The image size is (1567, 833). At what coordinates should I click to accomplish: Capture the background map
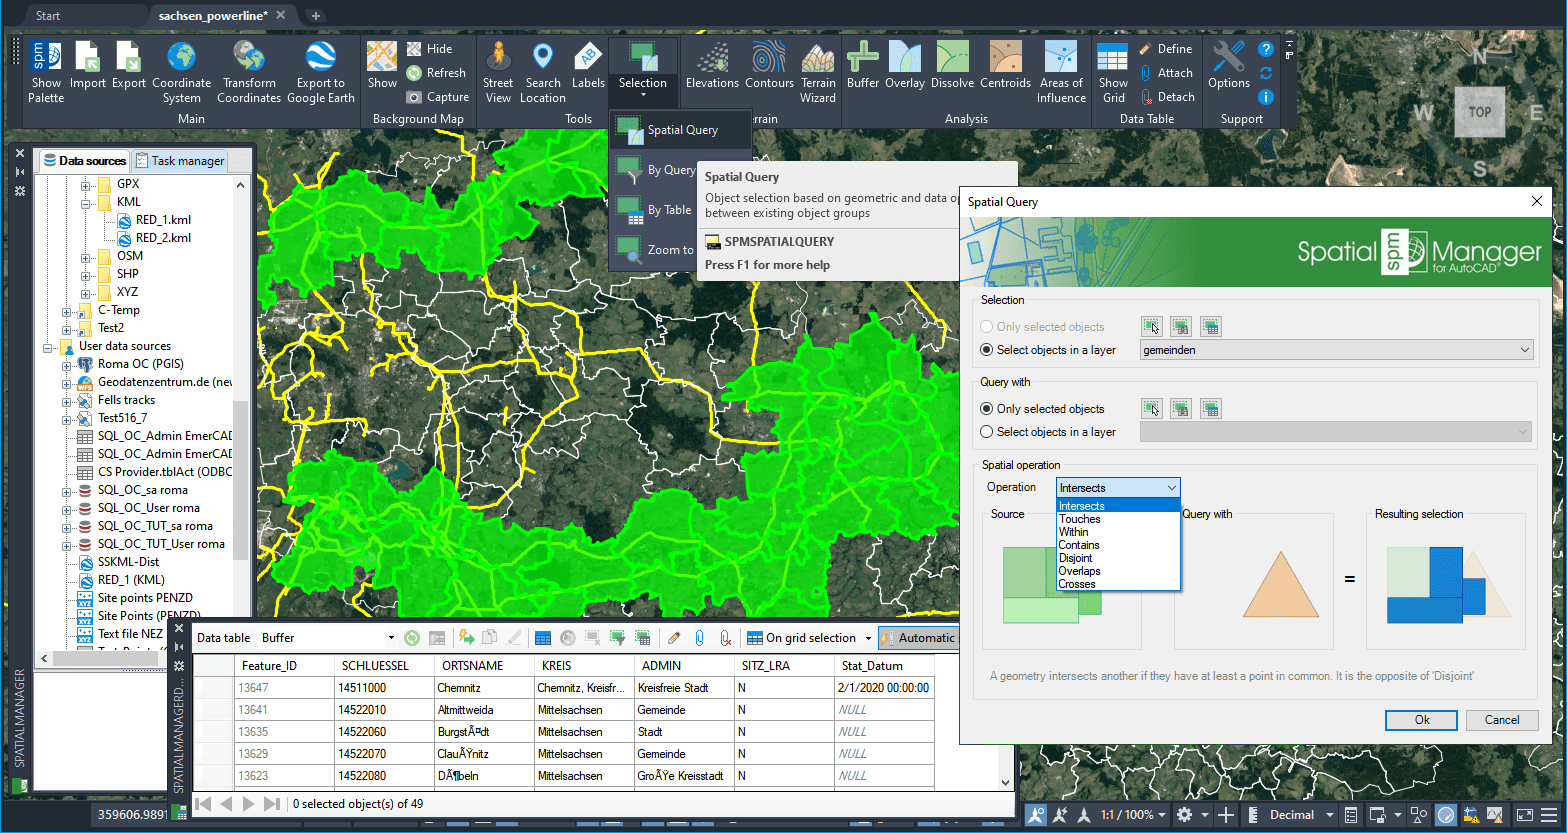(x=438, y=97)
